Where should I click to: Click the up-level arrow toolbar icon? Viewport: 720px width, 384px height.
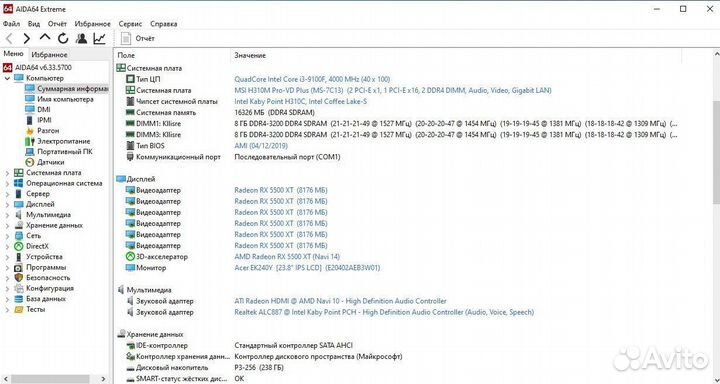point(45,38)
